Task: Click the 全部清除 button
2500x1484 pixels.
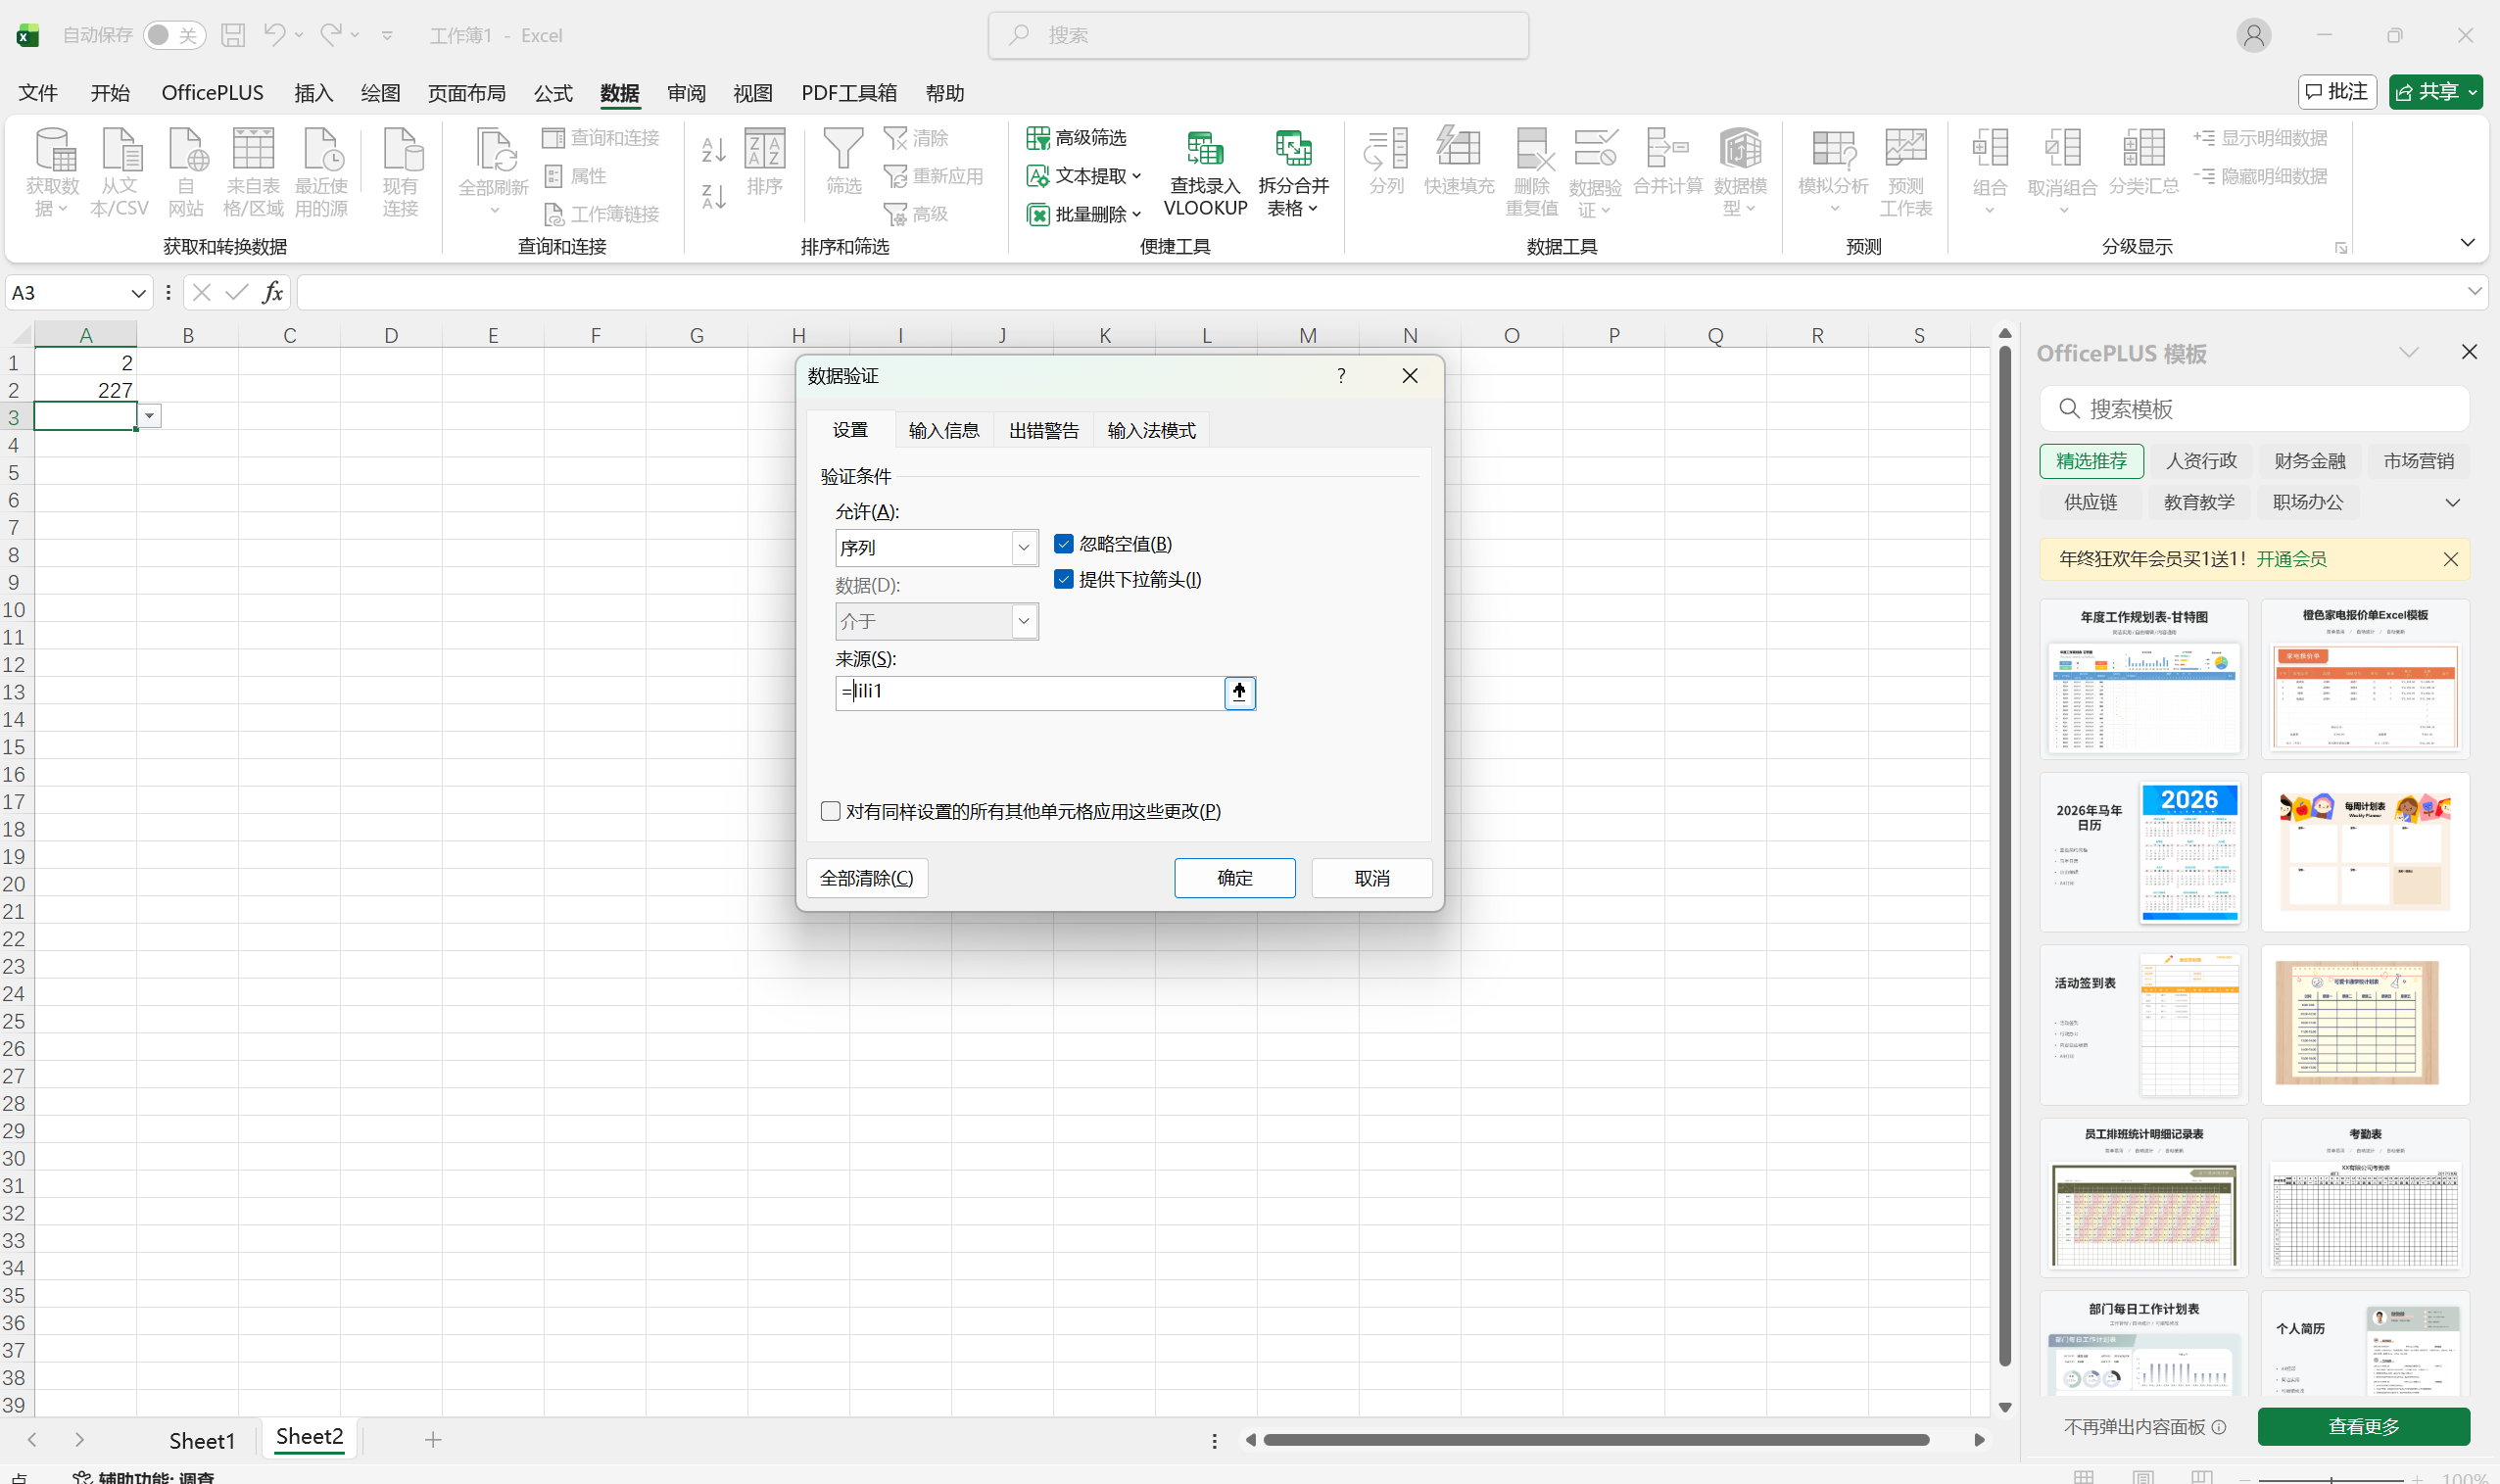Action: tap(866, 878)
